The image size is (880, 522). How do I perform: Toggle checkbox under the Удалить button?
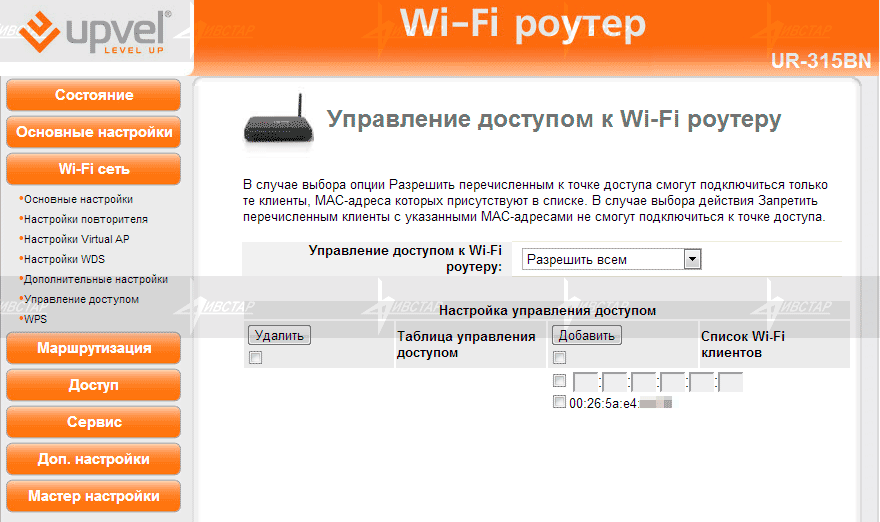coord(255,358)
